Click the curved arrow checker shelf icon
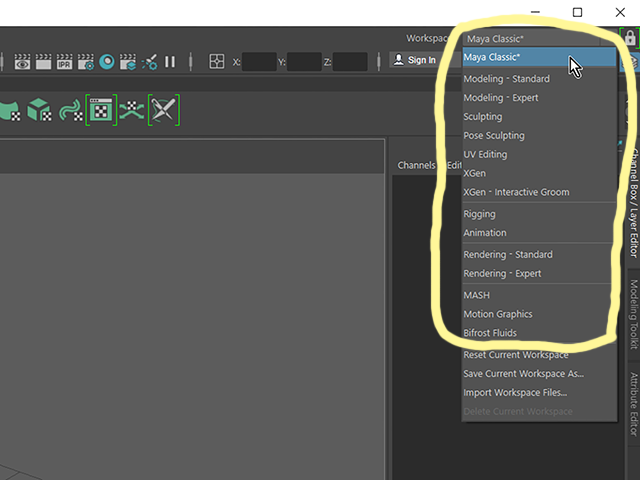This screenshot has width=640, height=480. click(x=71, y=110)
